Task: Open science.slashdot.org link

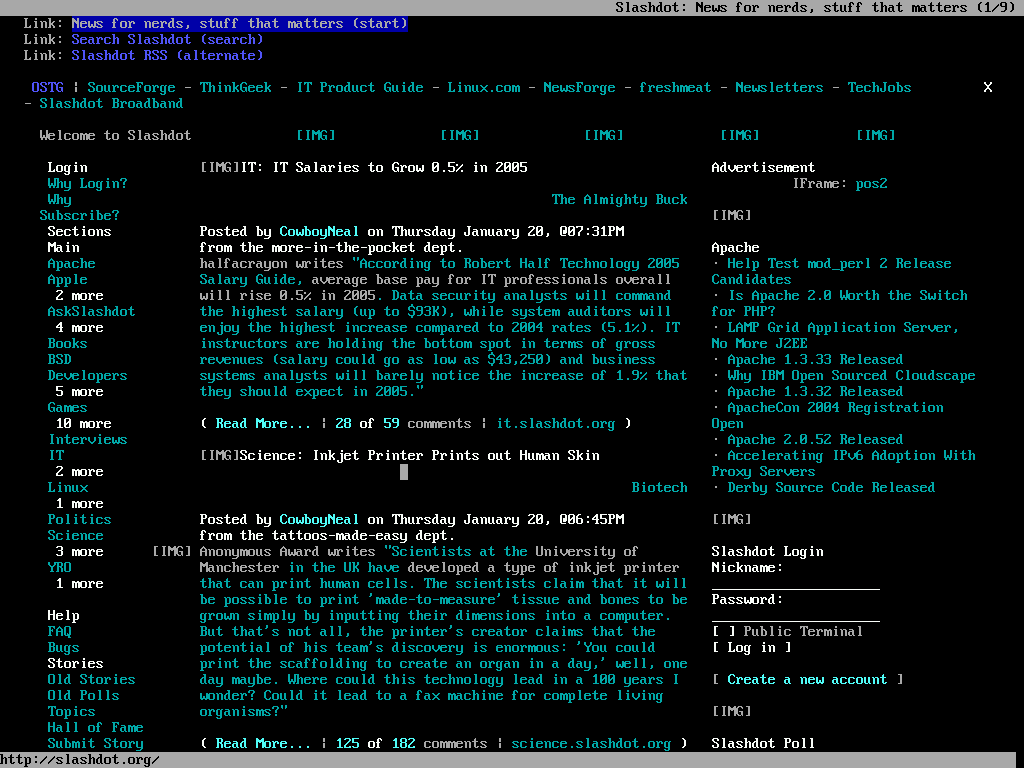Action: click(x=591, y=744)
